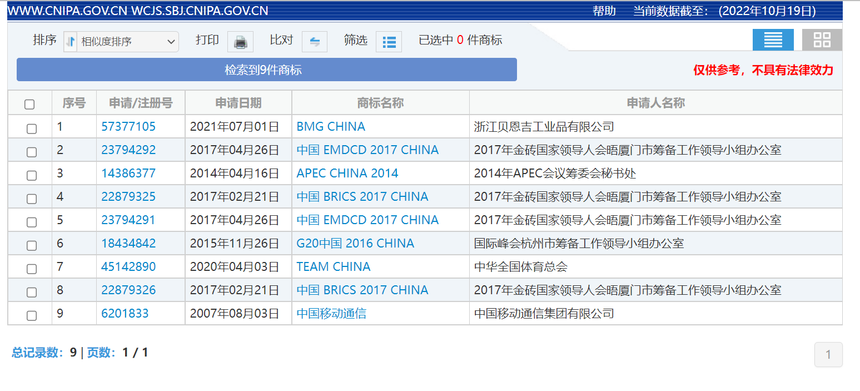Open 中国 EMDCD 2017 CHINA link in row 2

coord(367,150)
